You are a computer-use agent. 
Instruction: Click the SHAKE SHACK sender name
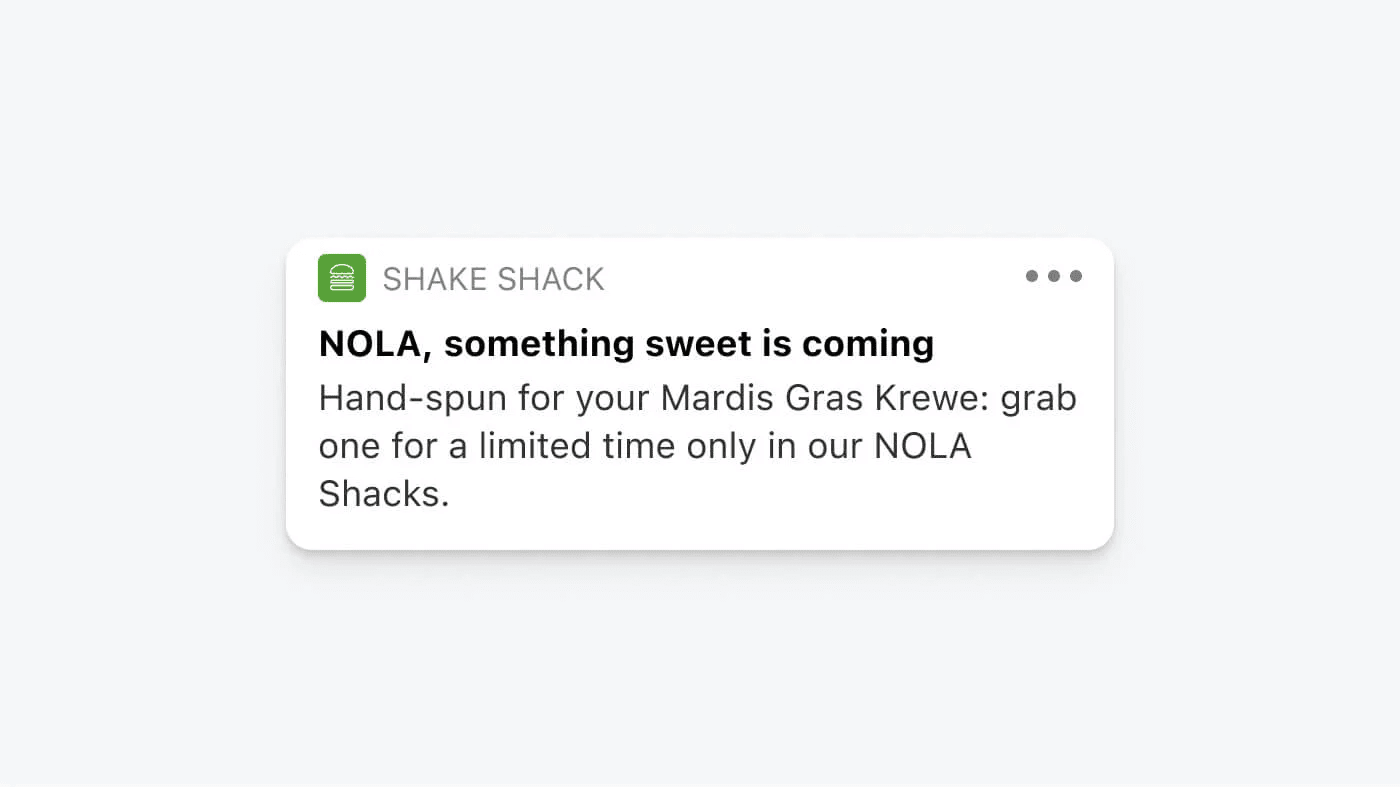click(x=494, y=279)
